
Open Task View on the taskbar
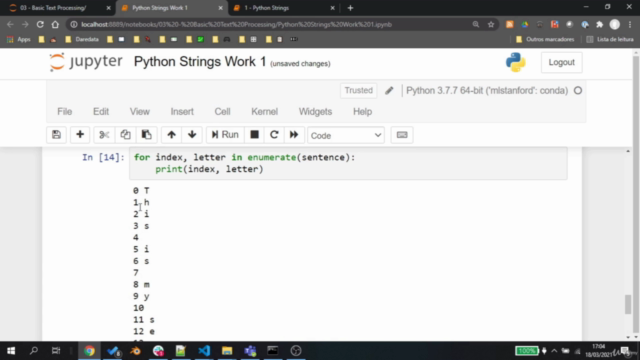pyautogui.click(x=56, y=351)
